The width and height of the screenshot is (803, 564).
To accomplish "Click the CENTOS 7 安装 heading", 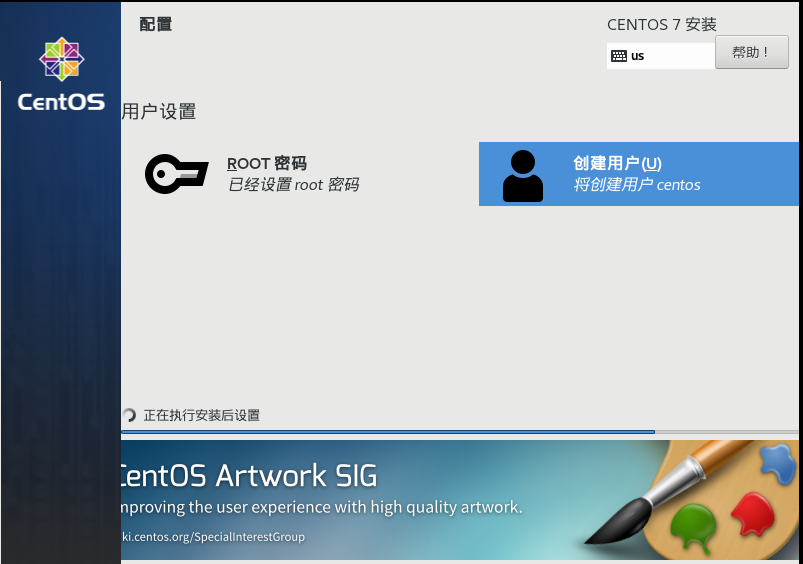I will [x=662, y=24].
